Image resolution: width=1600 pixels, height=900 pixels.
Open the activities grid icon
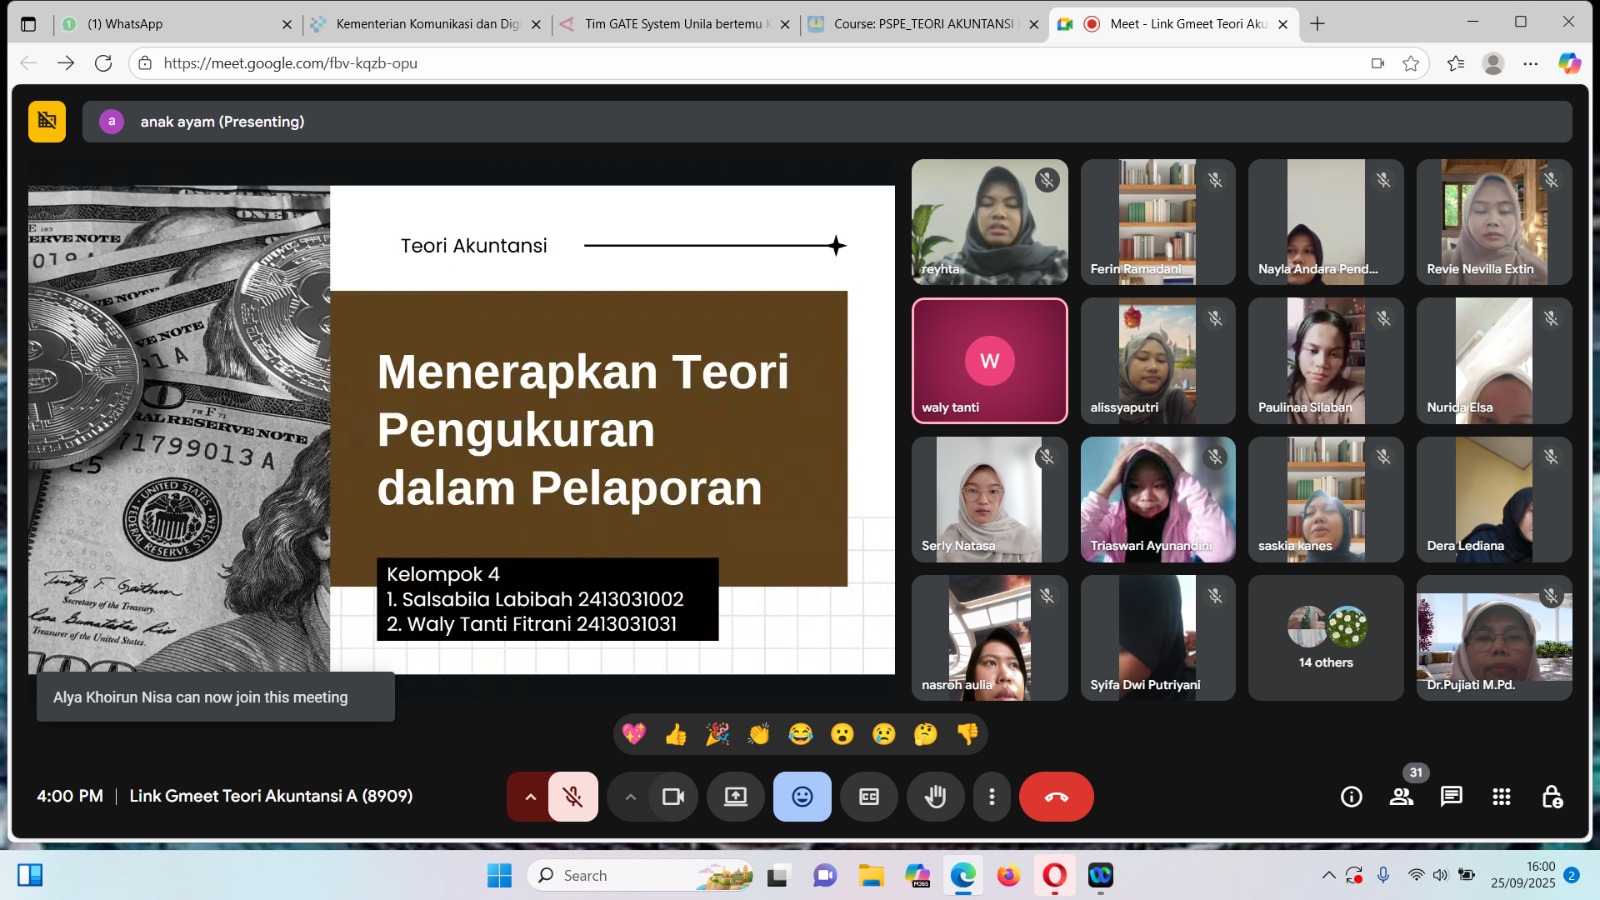tap(1501, 797)
